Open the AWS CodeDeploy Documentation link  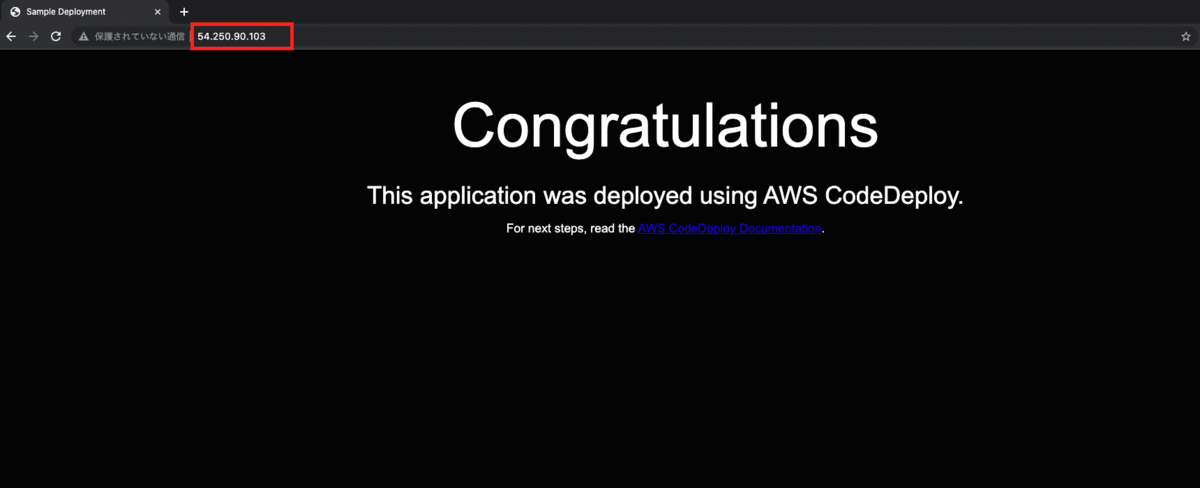click(730, 229)
